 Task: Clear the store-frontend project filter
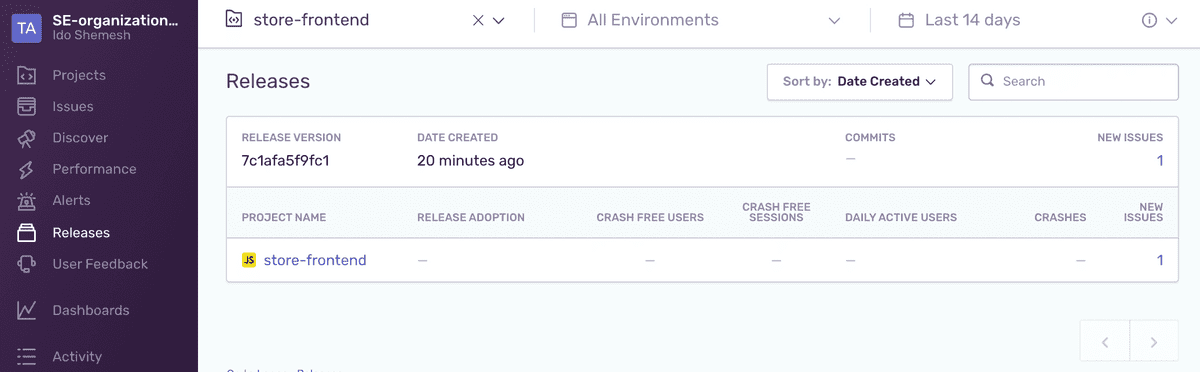click(478, 20)
